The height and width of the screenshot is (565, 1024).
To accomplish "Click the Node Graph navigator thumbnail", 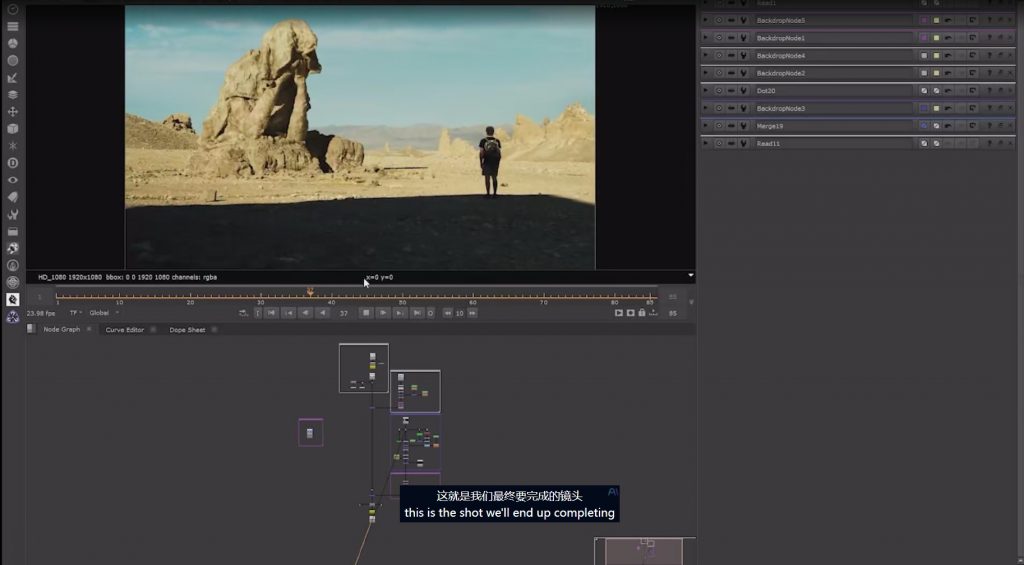I will 645,551.
